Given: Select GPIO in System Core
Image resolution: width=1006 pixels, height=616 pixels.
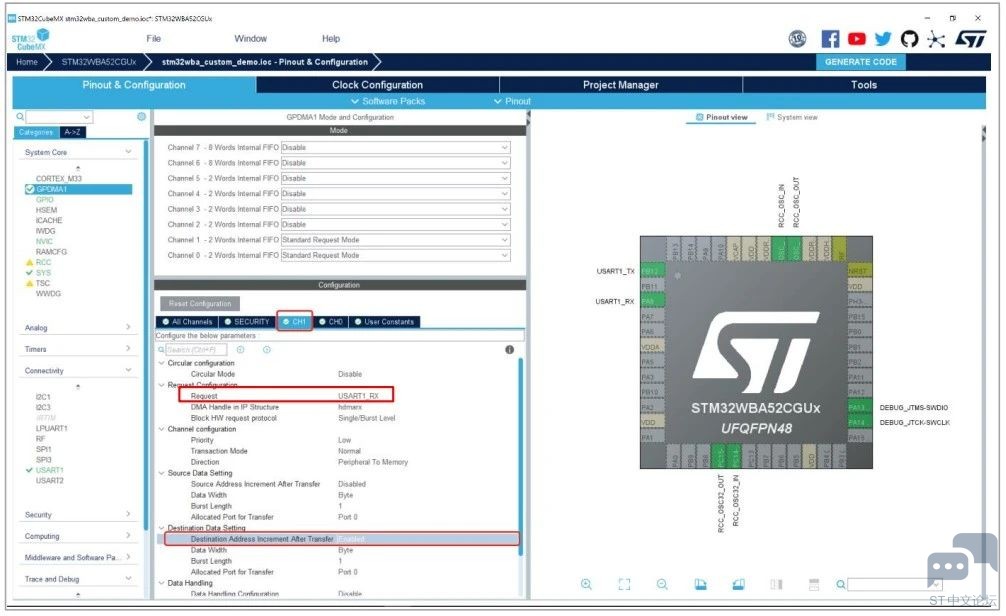Looking at the screenshot, I should tap(45, 200).
